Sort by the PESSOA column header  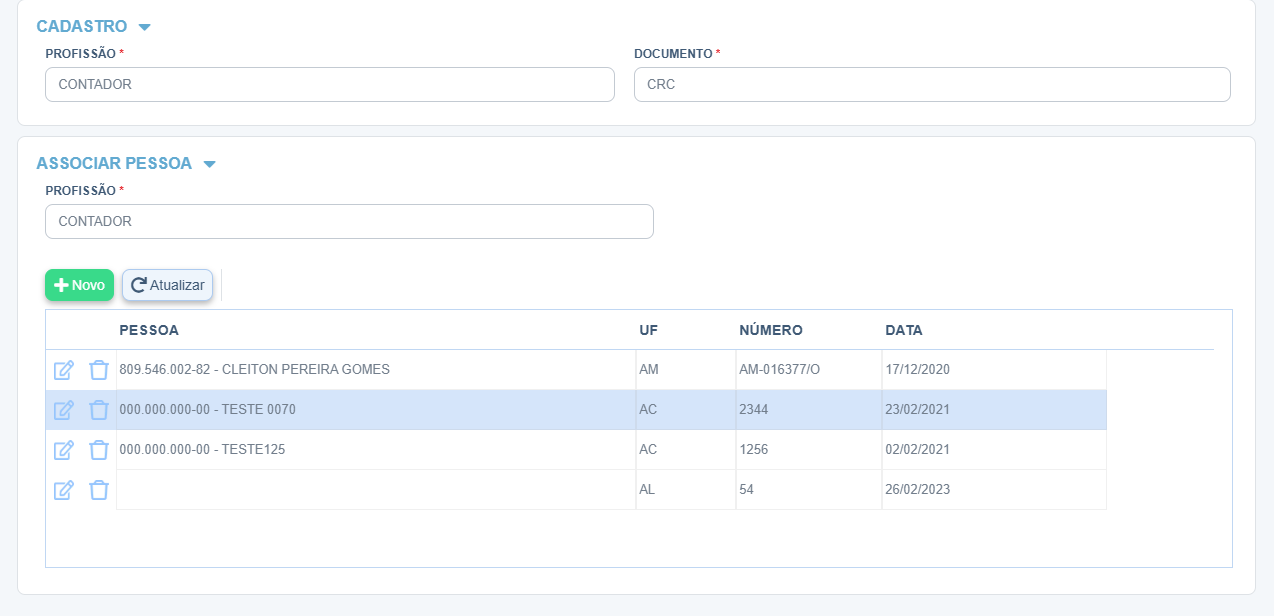click(149, 330)
